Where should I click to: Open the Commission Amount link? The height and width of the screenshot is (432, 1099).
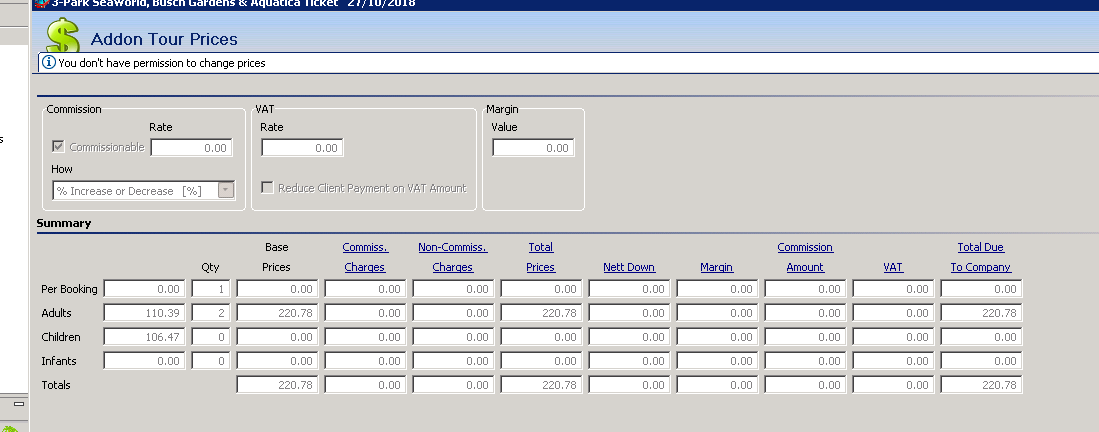tap(805, 257)
